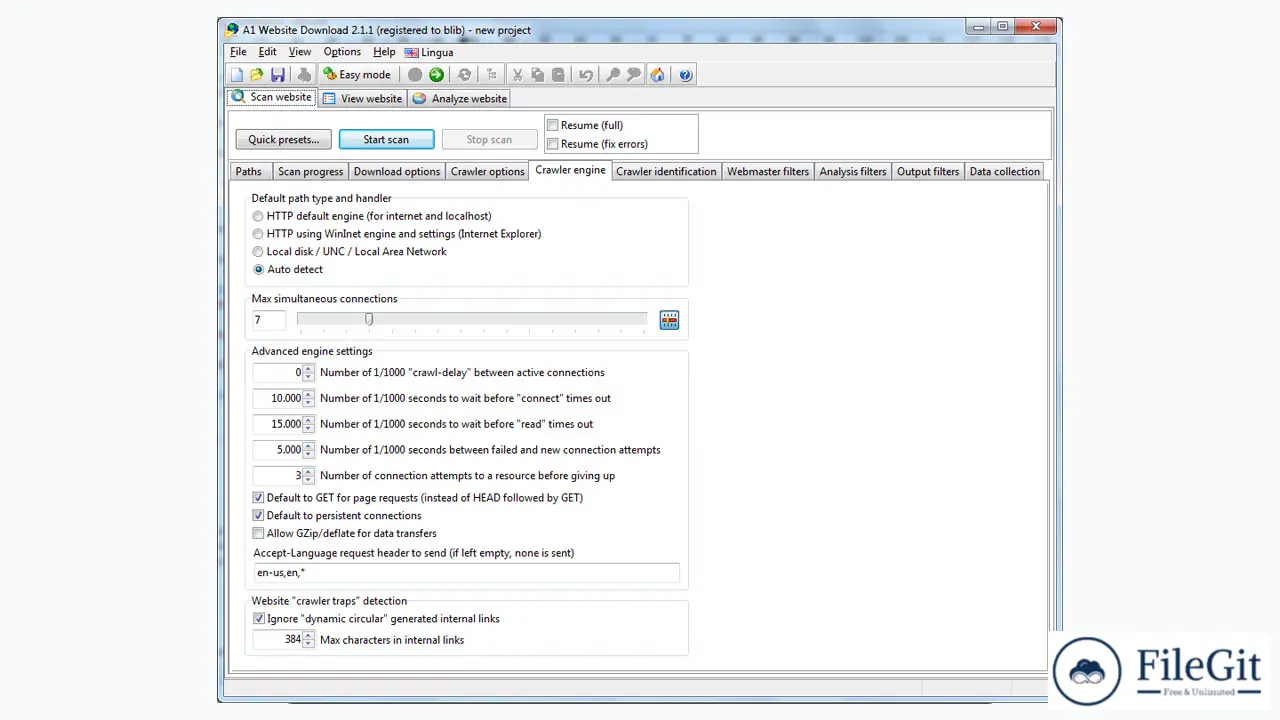The width and height of the screenshot is (1280, 720).
Task: Open the Webmaster filters tab
Action: click(x=768, y=172)
